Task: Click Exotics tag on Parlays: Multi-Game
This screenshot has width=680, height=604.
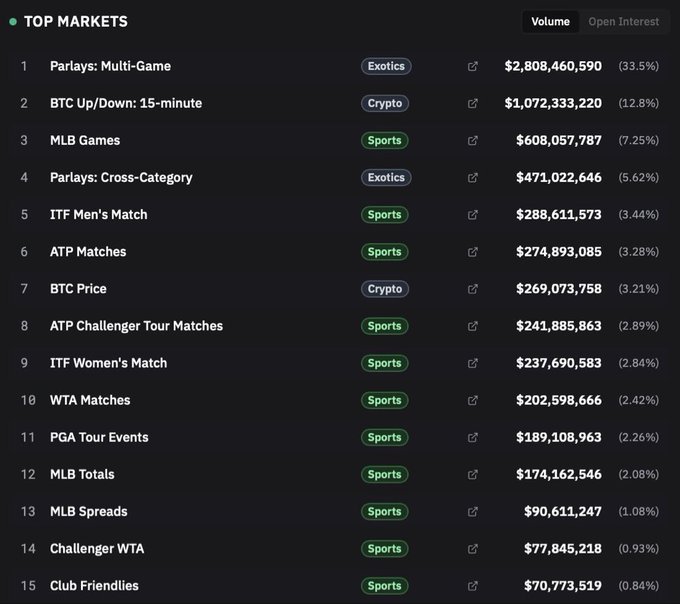Action: tap(386, 66)
